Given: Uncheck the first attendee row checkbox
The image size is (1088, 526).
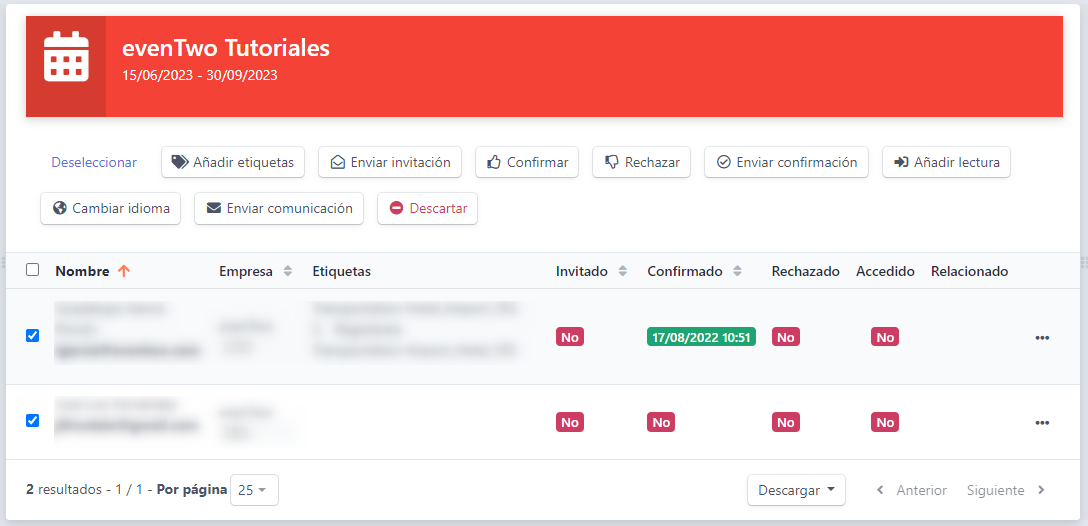Looking at the screenshot, I should click(x=32, y=335).
